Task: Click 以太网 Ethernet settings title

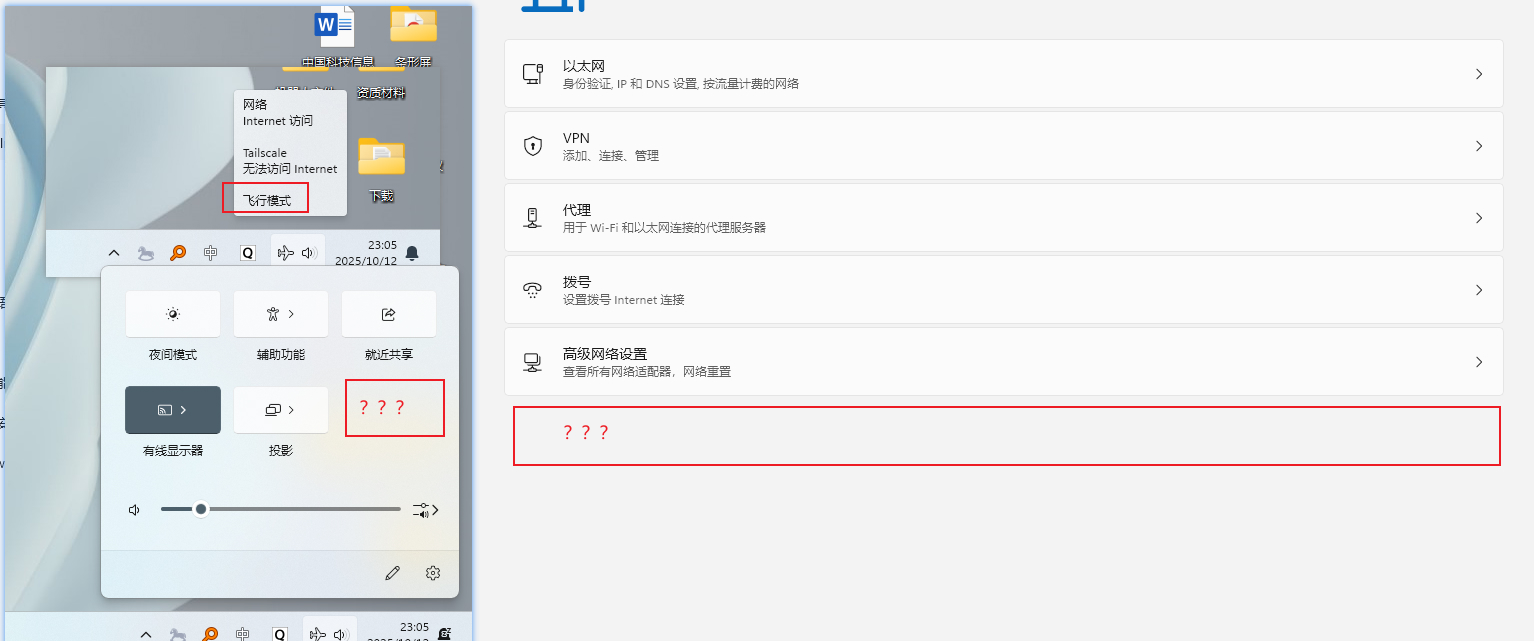Action: click(584, 66)
